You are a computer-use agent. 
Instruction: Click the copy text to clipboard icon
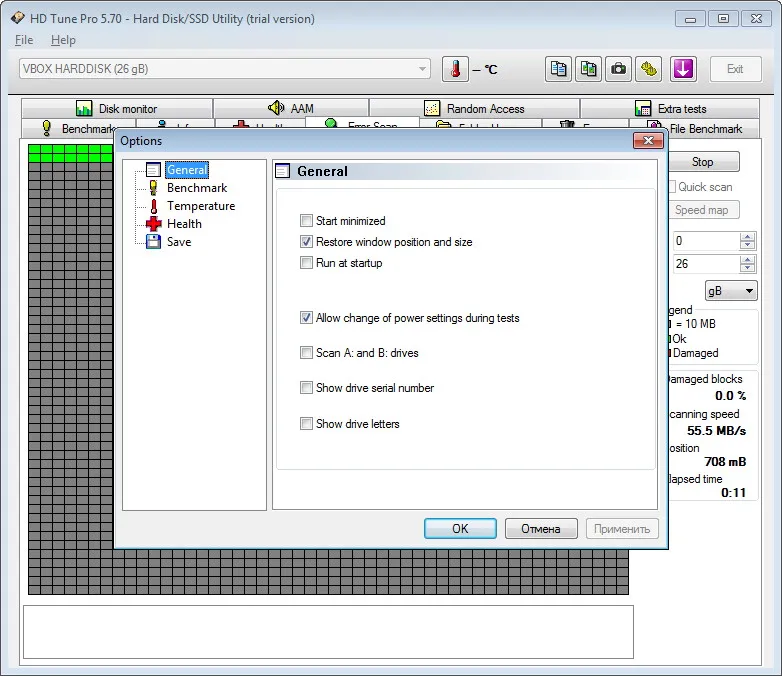[x=558, y=69]
